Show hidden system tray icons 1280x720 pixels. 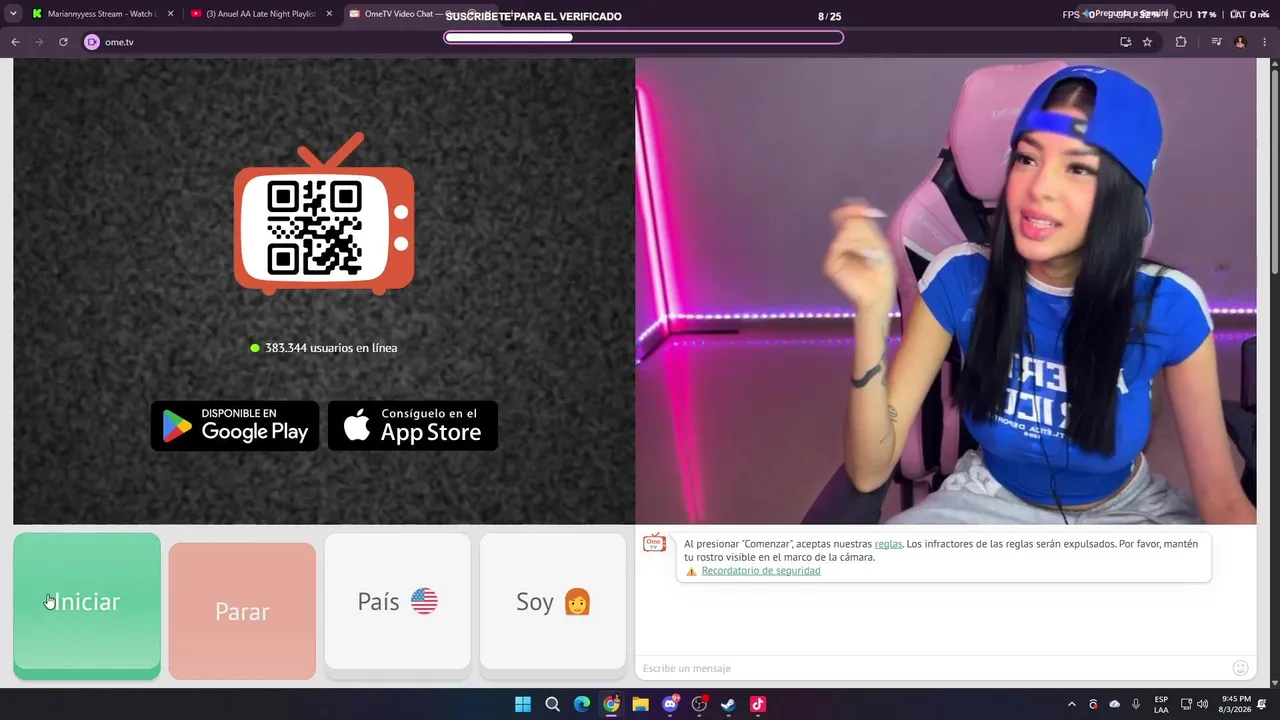tap(1071, 704)
